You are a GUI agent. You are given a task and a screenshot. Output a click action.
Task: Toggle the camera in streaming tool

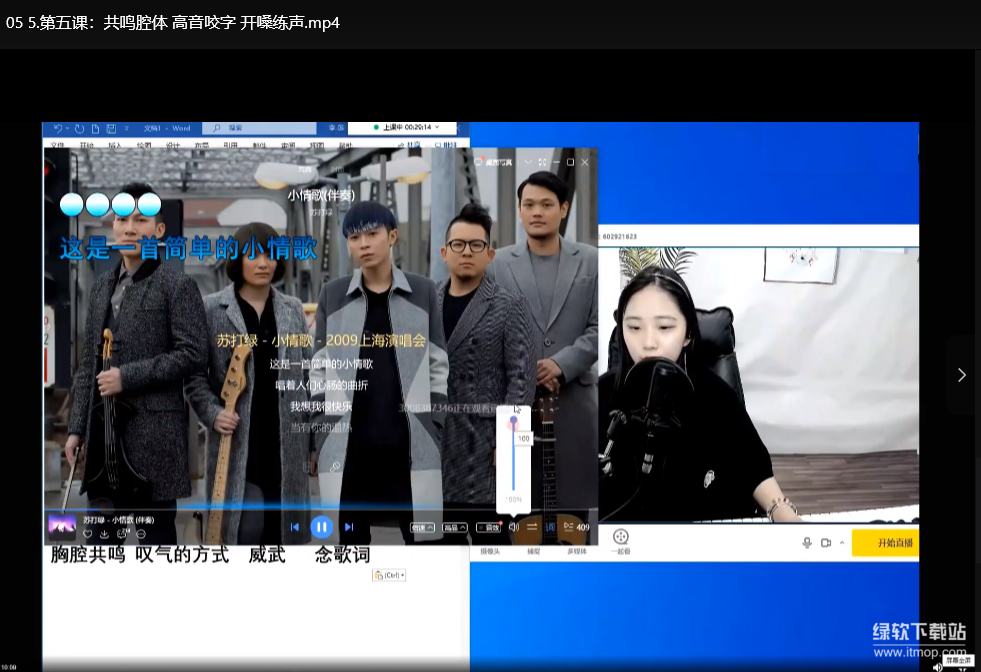tap(826, 542)
